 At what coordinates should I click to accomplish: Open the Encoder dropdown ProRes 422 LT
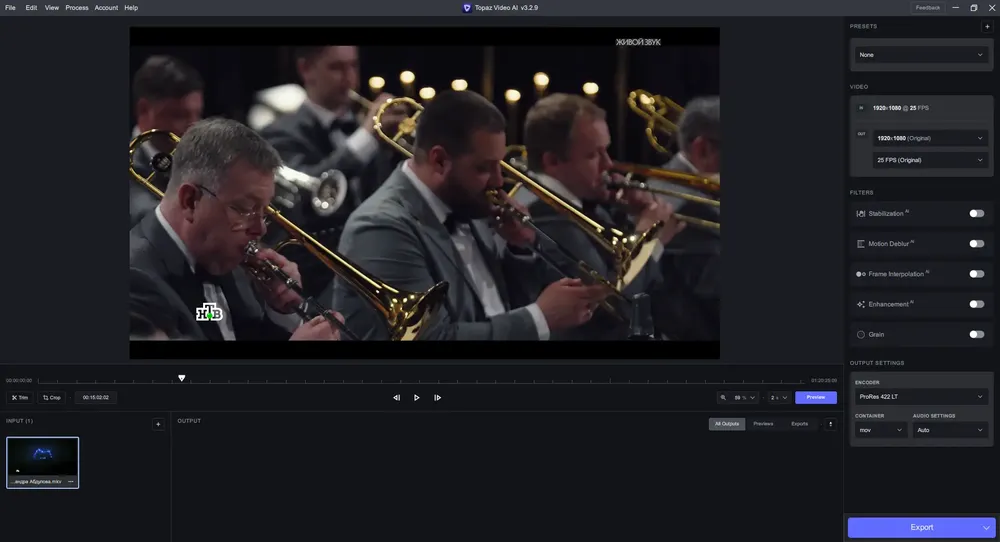(921, 397)
